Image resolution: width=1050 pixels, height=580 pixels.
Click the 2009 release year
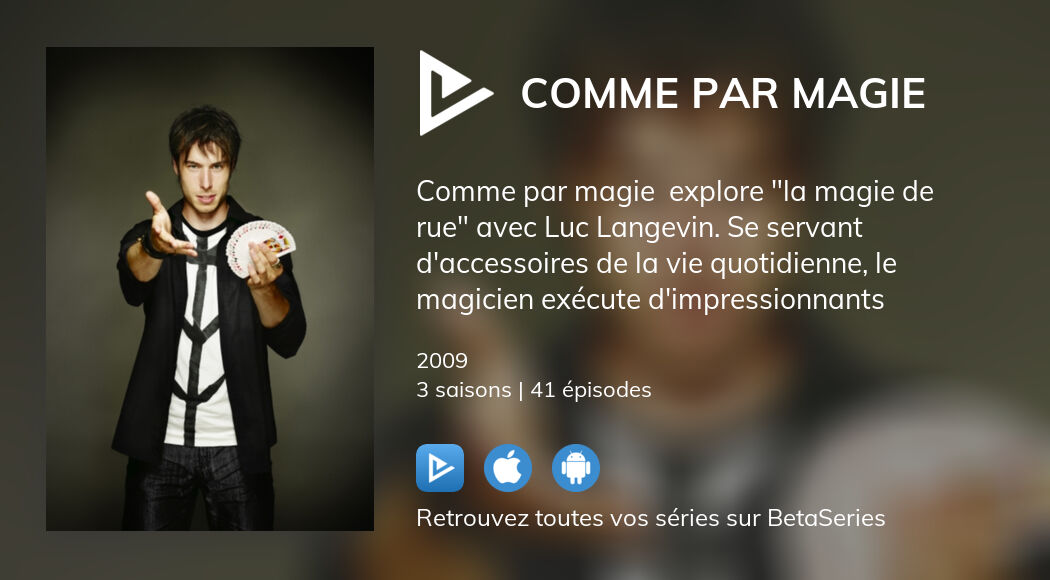pyautogui.click(x=442, y=361)
